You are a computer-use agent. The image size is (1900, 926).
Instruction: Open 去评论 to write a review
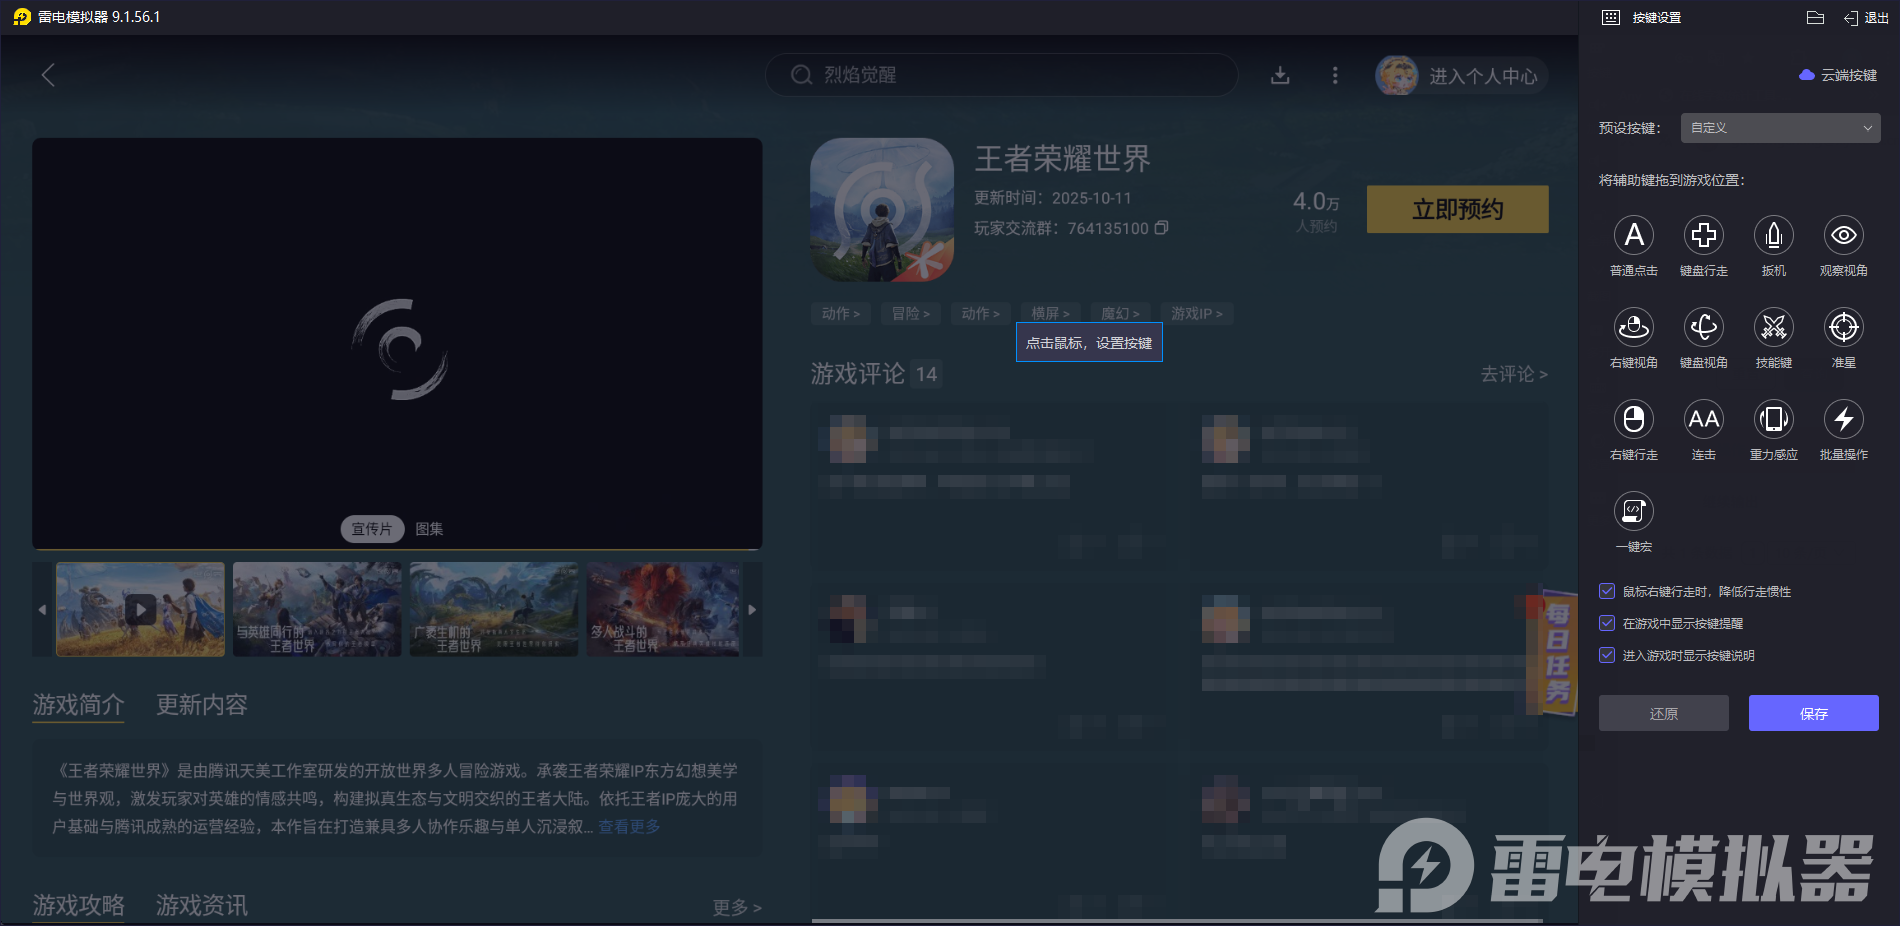1514,374
